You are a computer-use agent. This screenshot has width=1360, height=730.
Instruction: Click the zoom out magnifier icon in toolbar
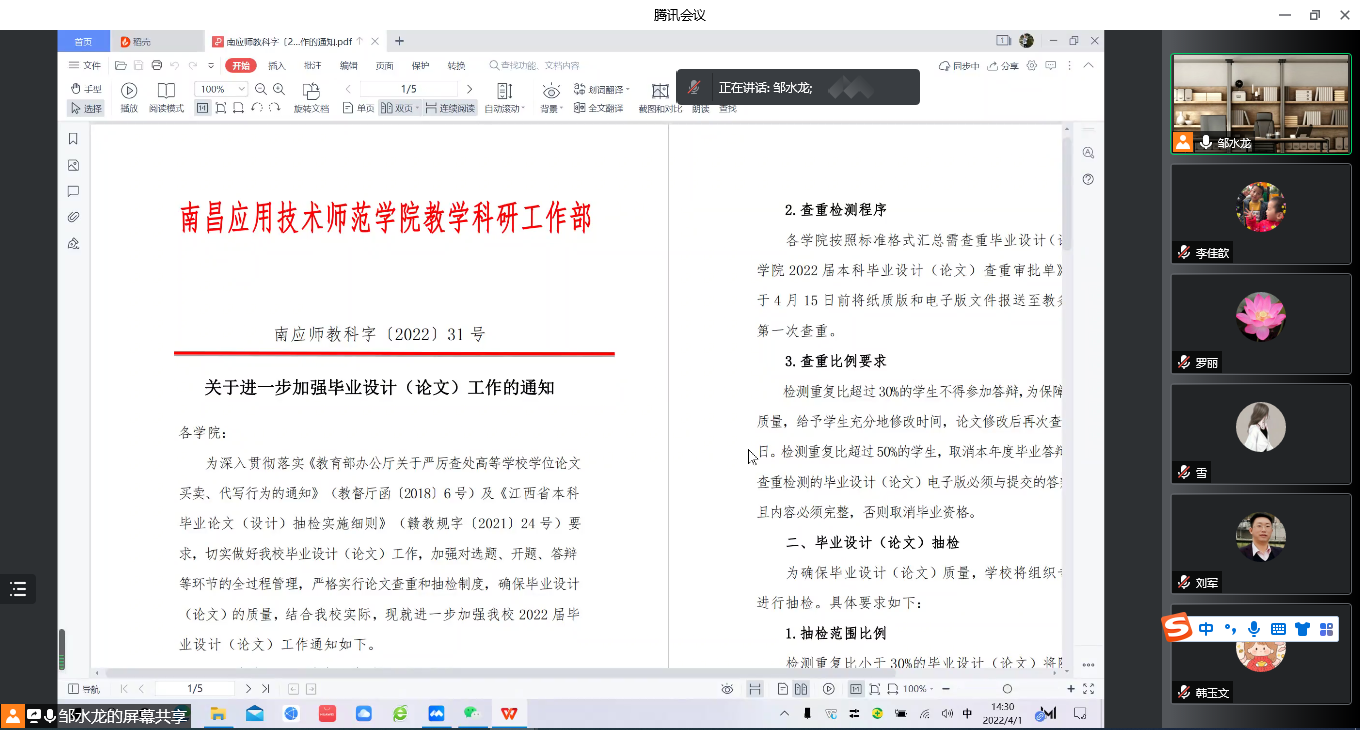point(261,89)
